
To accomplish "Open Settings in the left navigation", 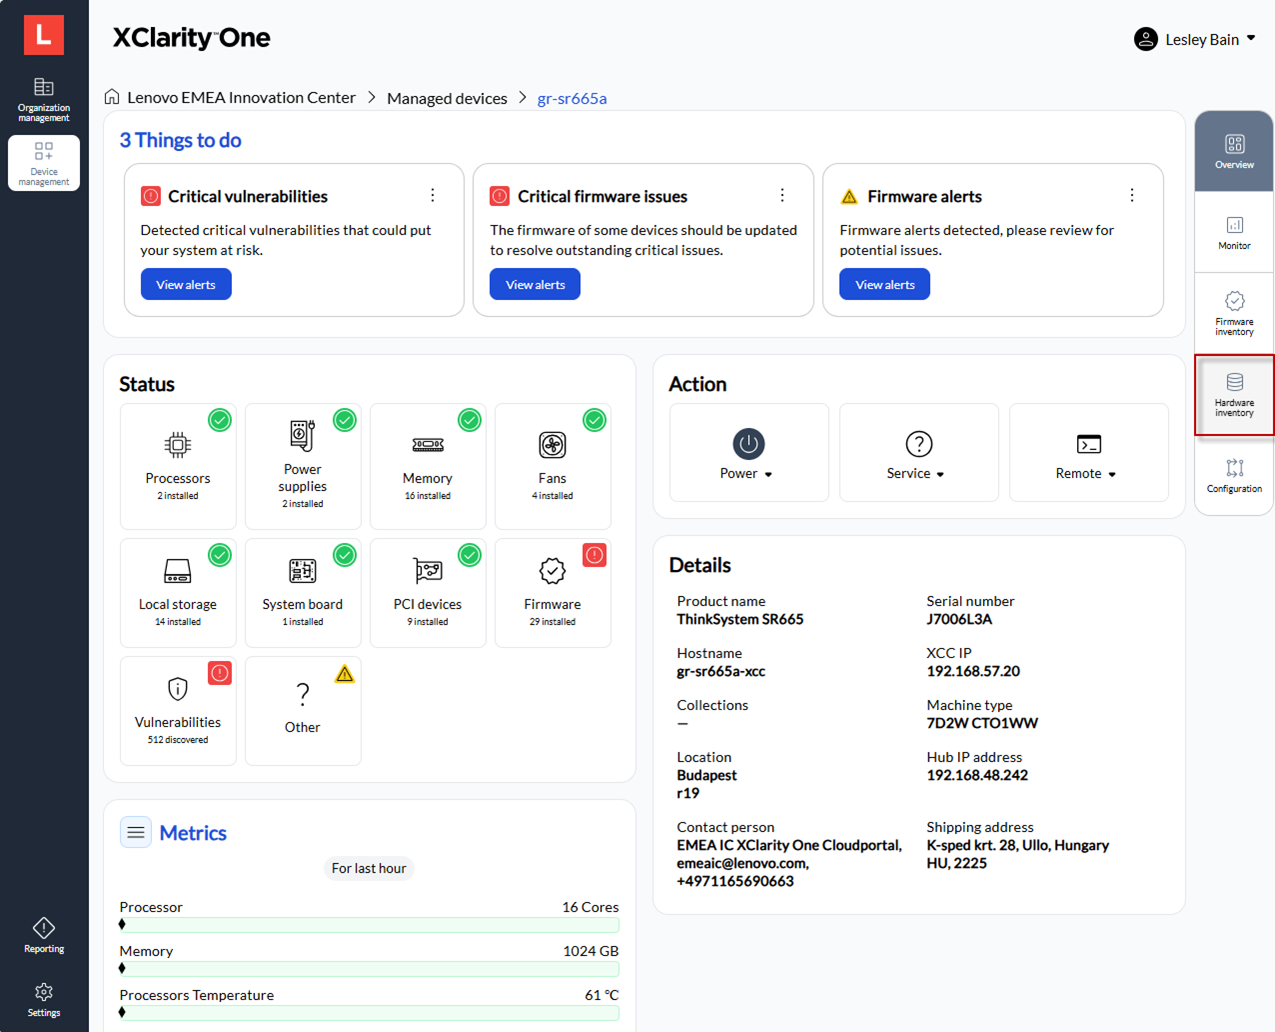I will tap(44, 999).
